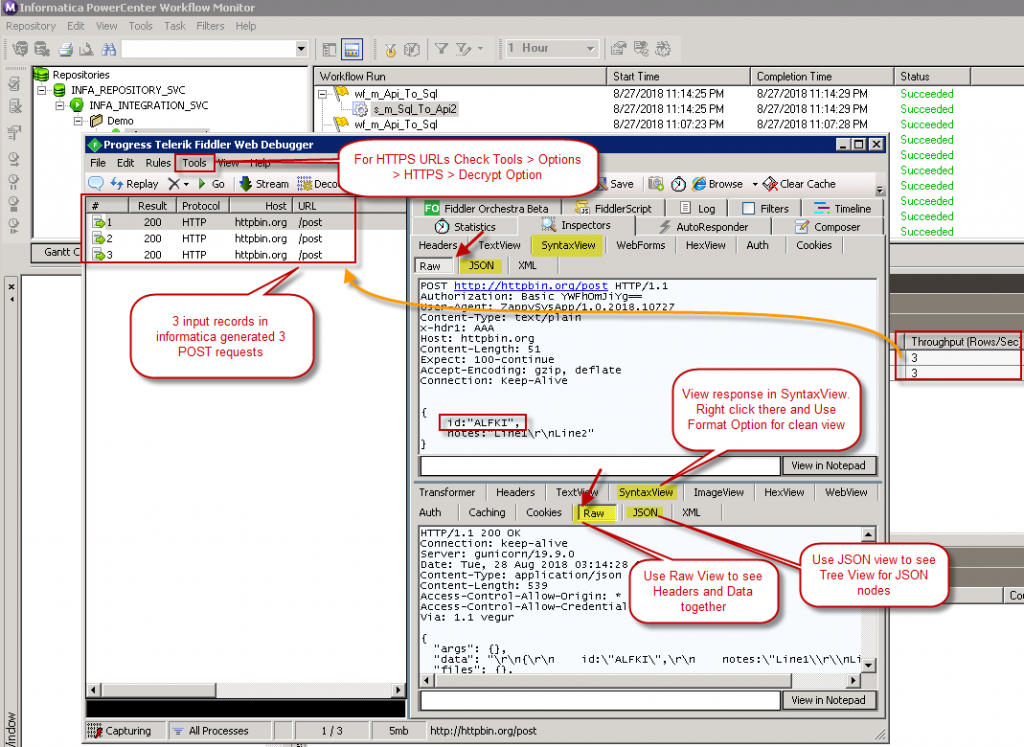
Task: Launch Browse with the Internet Explorer icon
Action: pos(699,184)
